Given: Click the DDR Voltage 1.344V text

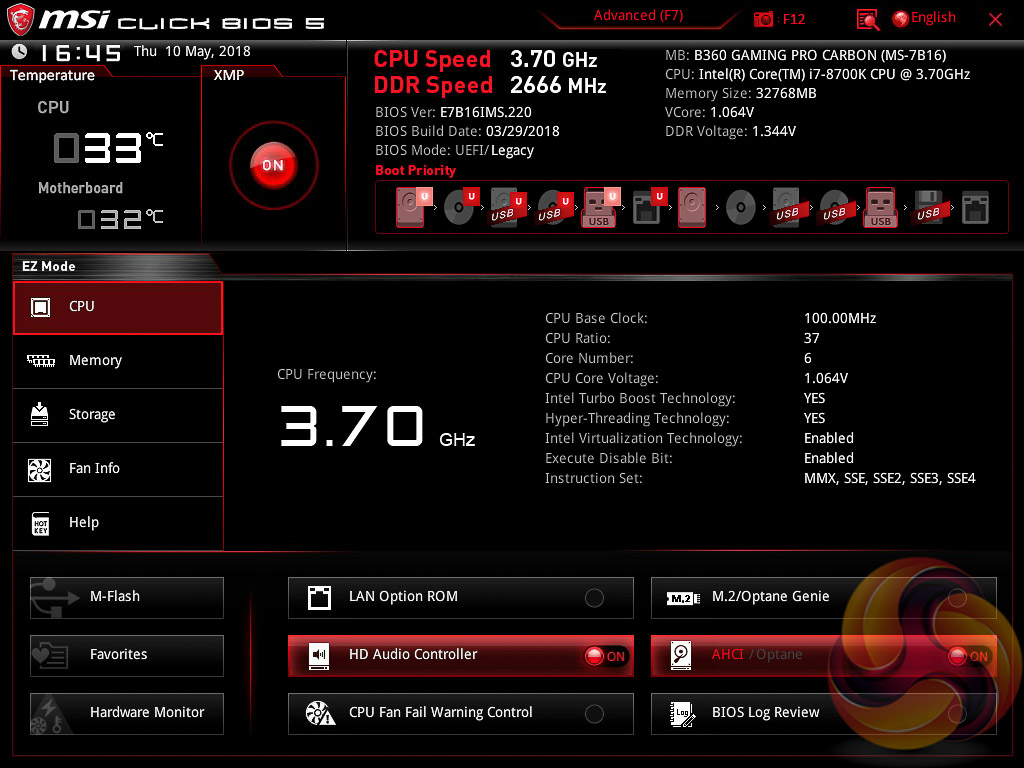Looking at the screenshot, I should coord(730,131).
